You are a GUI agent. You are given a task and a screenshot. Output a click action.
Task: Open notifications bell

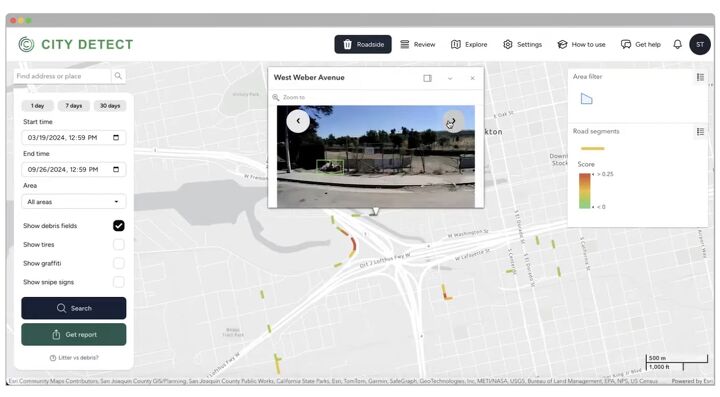click(677, 45)
